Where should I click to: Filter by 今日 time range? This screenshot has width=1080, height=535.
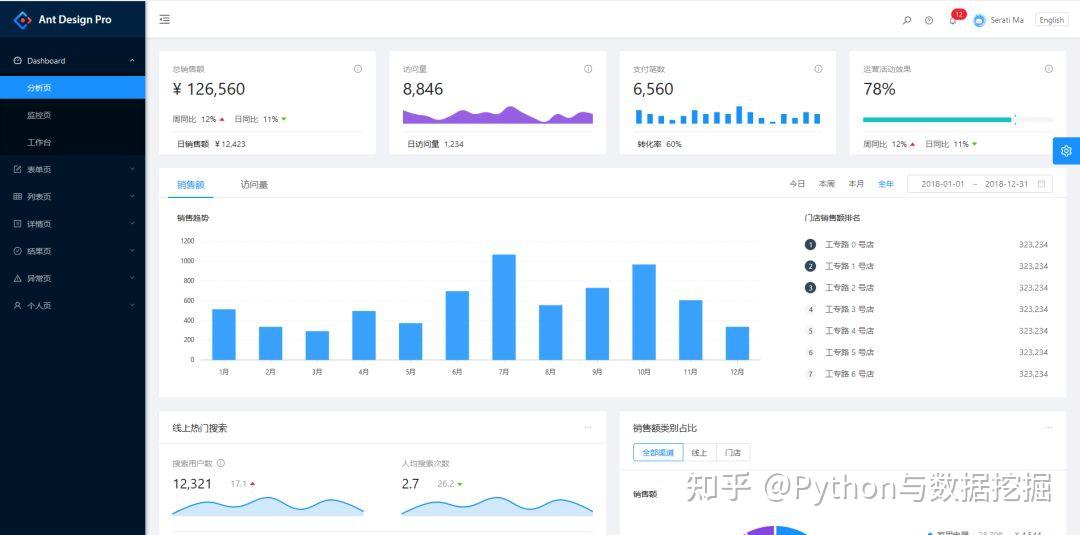(x=797, y=184)
